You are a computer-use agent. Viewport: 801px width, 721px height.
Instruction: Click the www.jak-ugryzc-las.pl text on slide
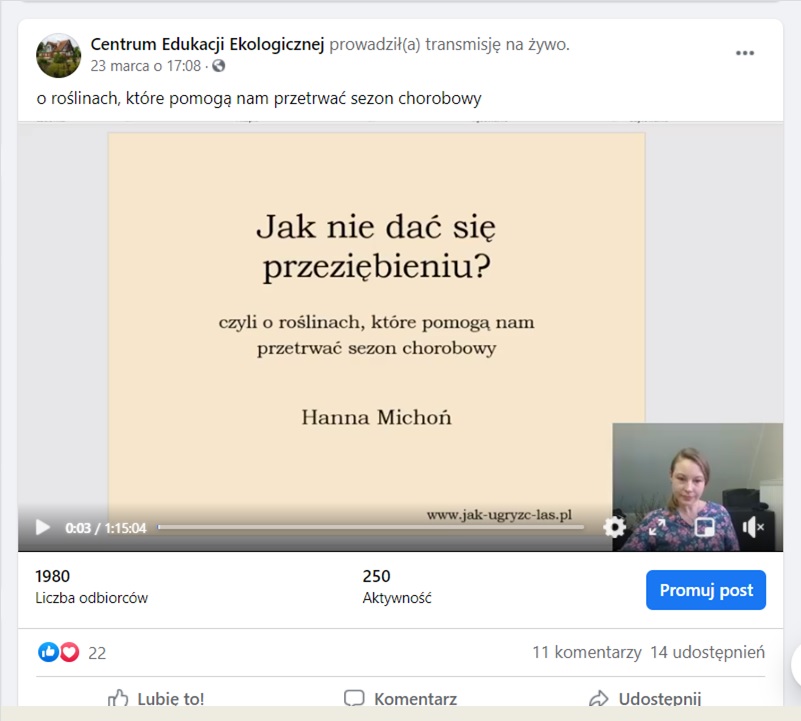point(499,515)
